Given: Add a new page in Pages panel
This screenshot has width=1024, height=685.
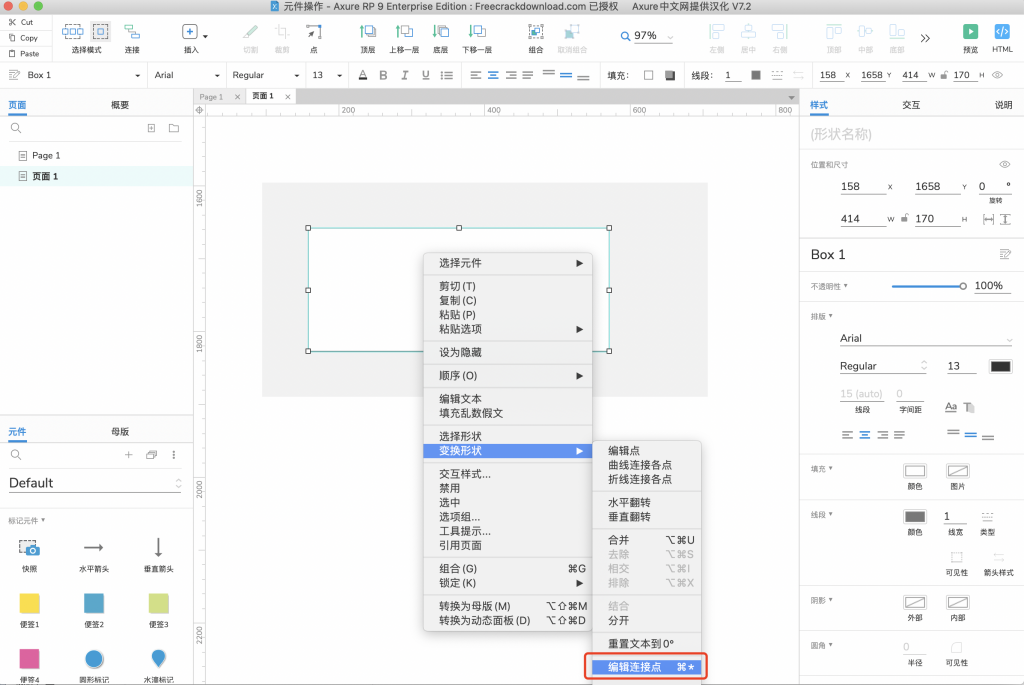Looking at the screenshot, I should (x=152, y=128).
